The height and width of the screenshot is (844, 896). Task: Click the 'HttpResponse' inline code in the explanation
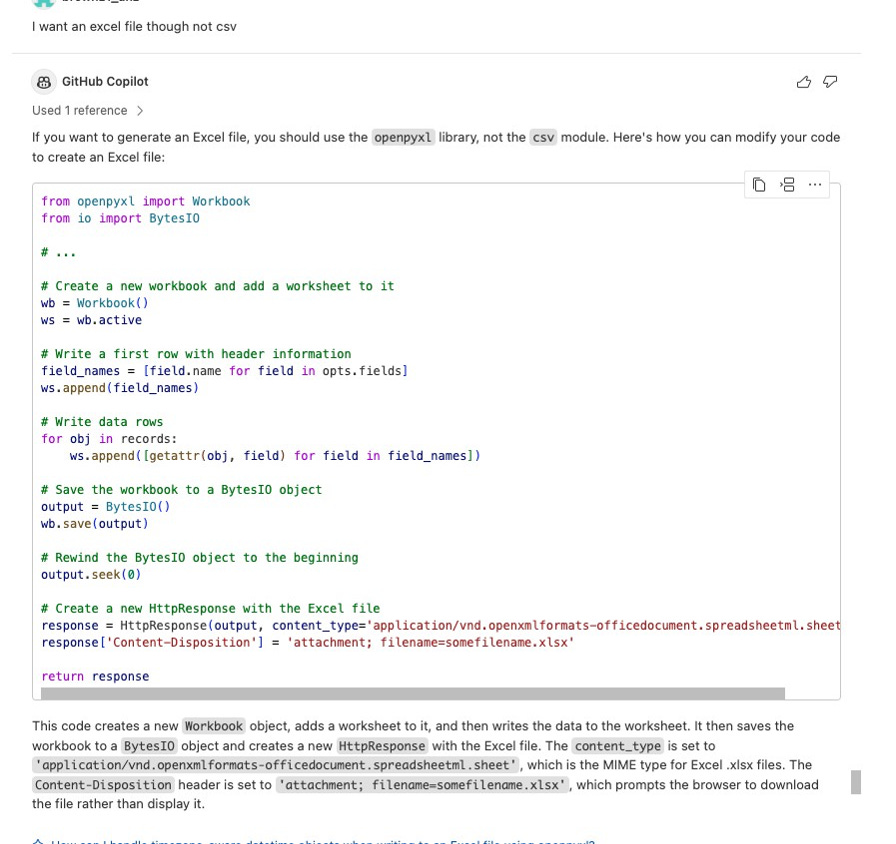(x=382, y=746)
